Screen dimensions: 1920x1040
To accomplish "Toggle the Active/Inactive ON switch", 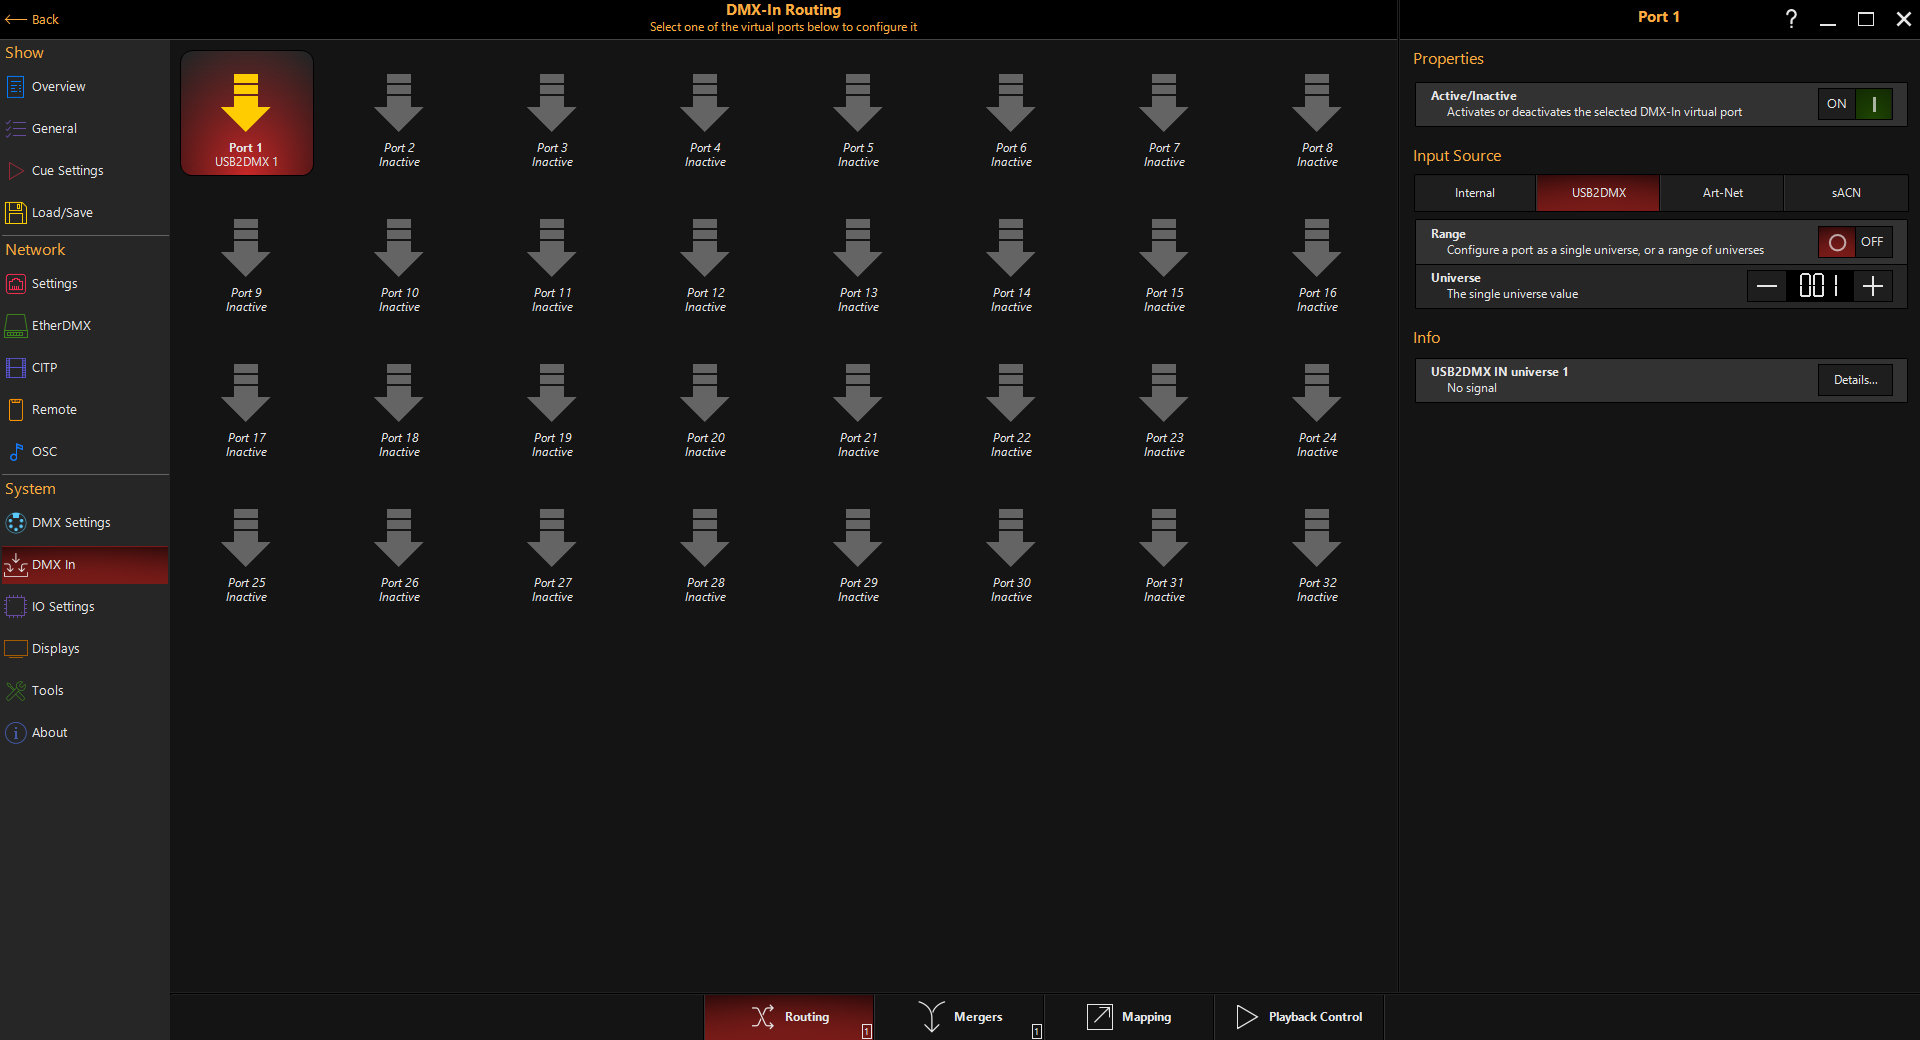I will [x=1855, y=104].
